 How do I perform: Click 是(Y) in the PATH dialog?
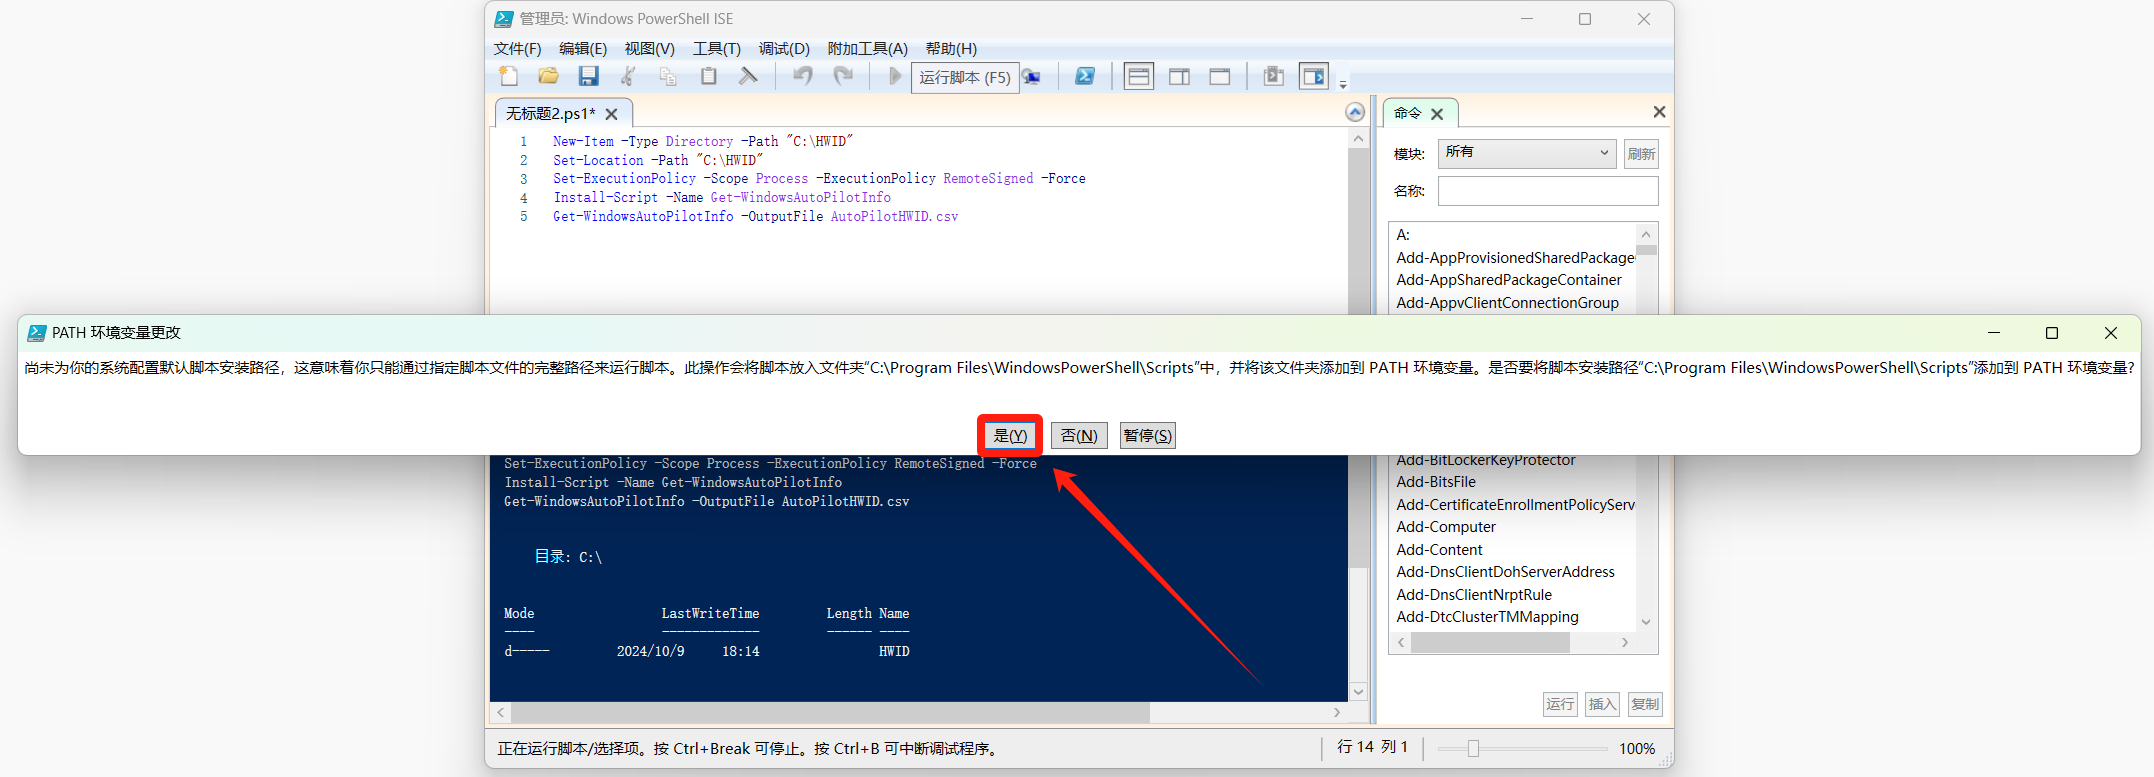coord(1010,436)
